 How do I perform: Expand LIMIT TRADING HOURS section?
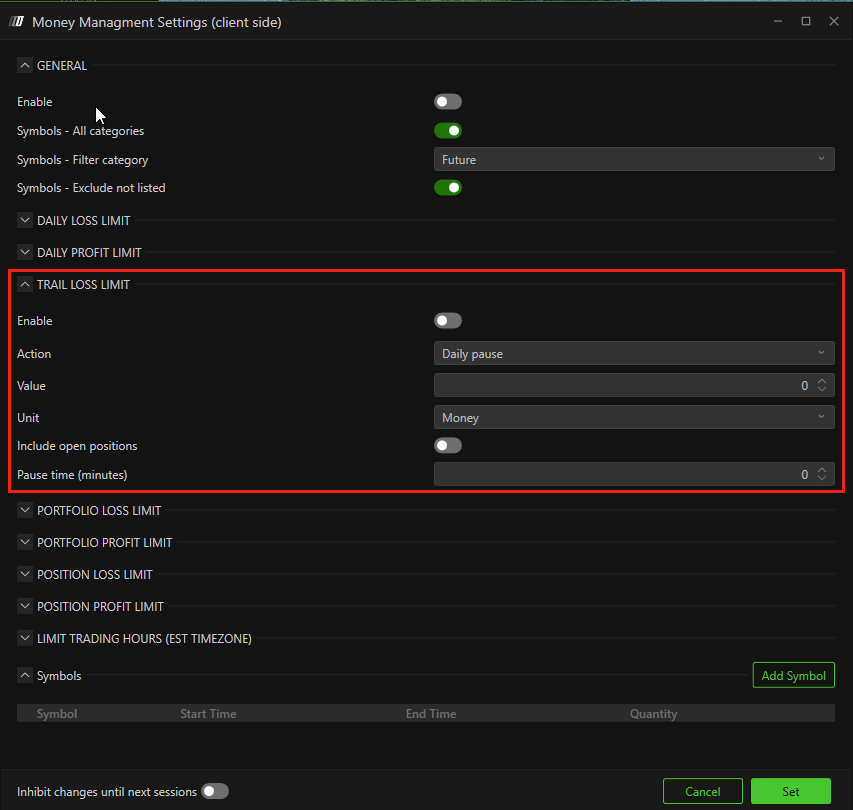(x=25, y=639)
